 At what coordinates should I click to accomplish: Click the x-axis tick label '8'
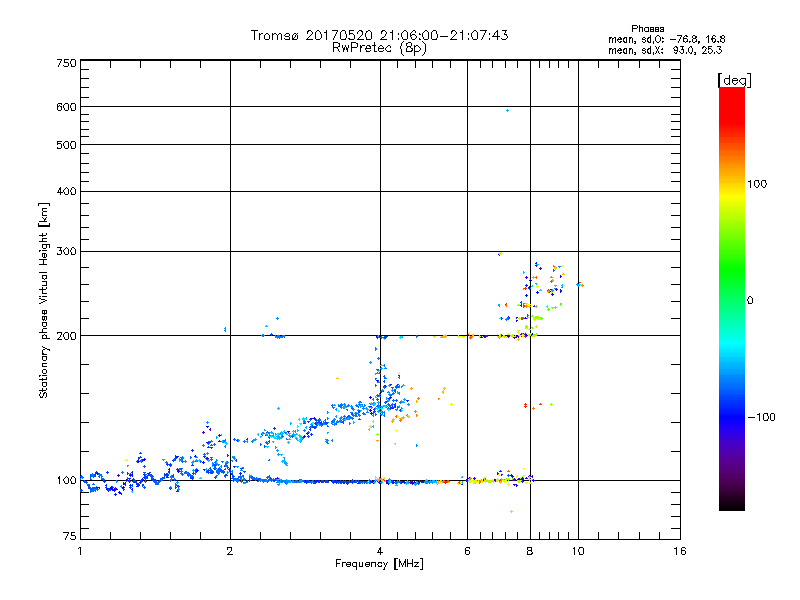coord(530,551)
